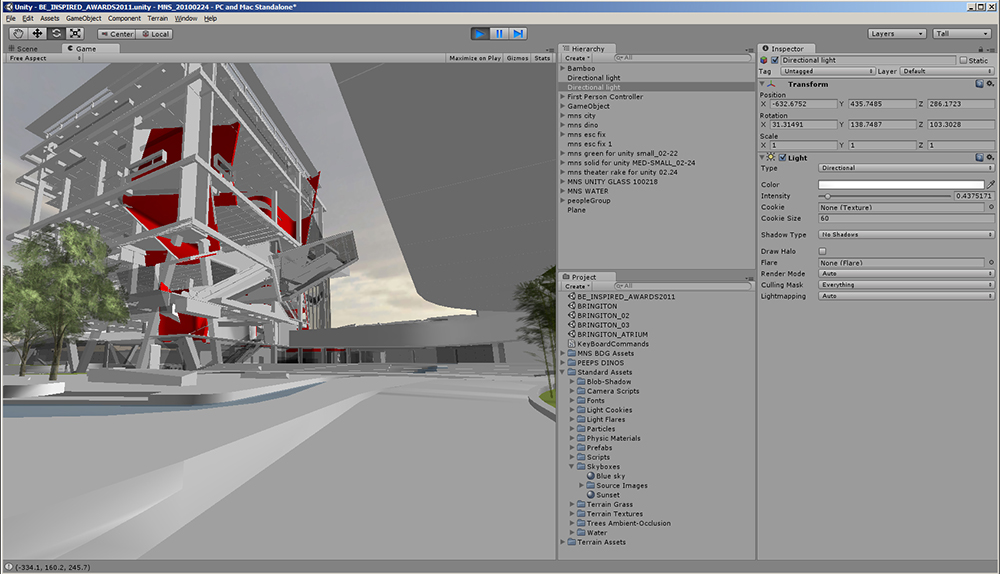The width and height of the screenshot is (1000, 574).
Task: Click the Step frame button
Action: pos(518,33)
